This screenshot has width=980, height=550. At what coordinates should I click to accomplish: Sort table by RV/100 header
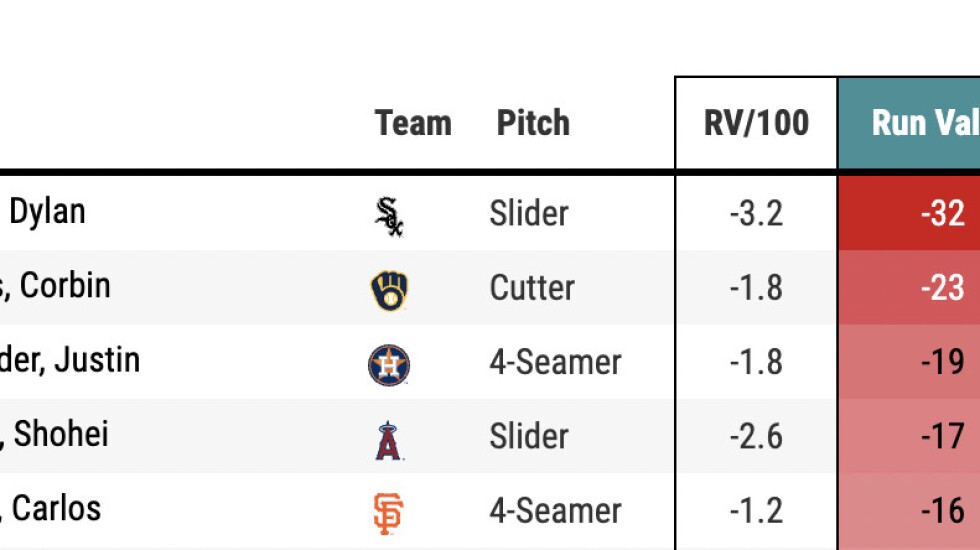point(756,123)
